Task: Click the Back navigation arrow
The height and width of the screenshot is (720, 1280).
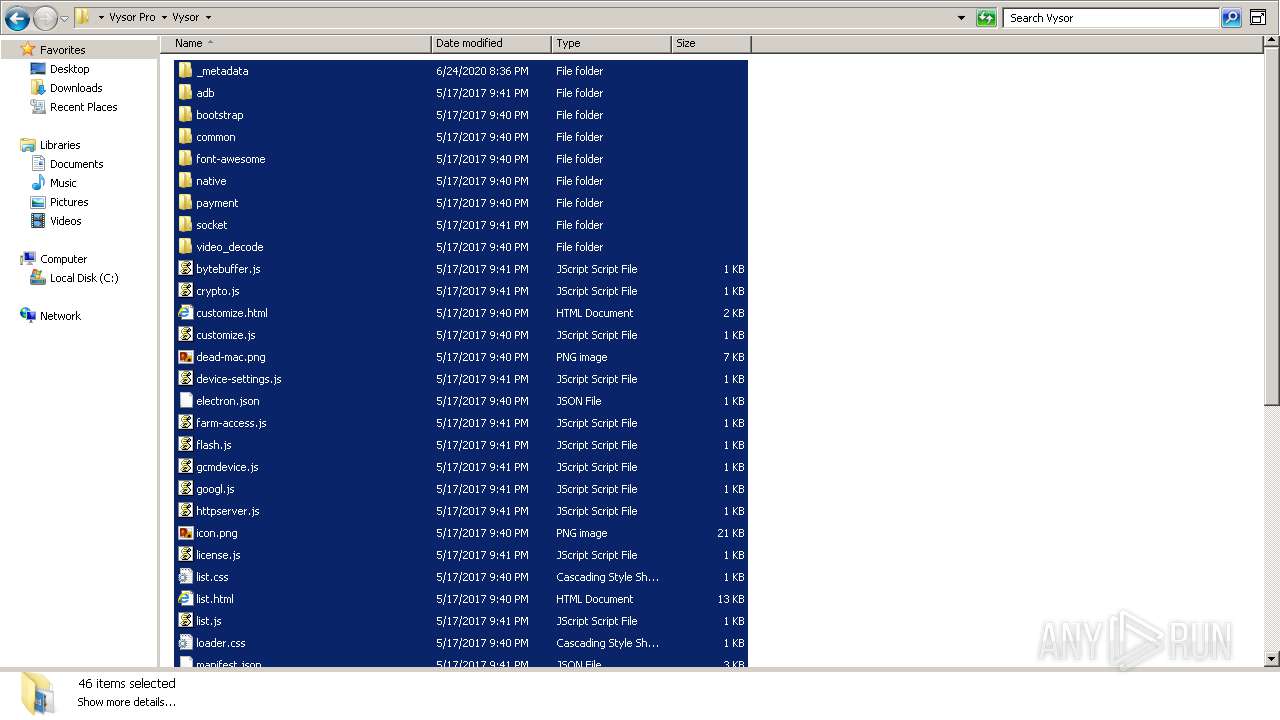Action: click(17, 18)
